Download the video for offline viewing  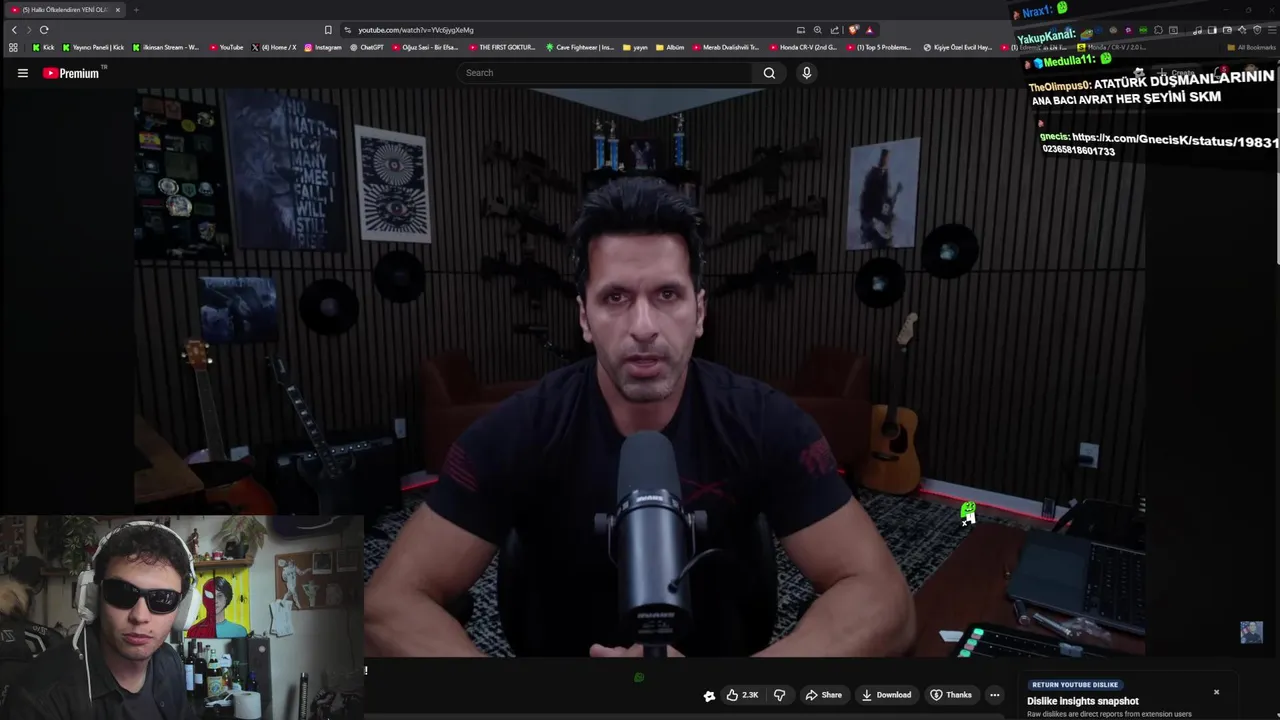pos(886,695)
